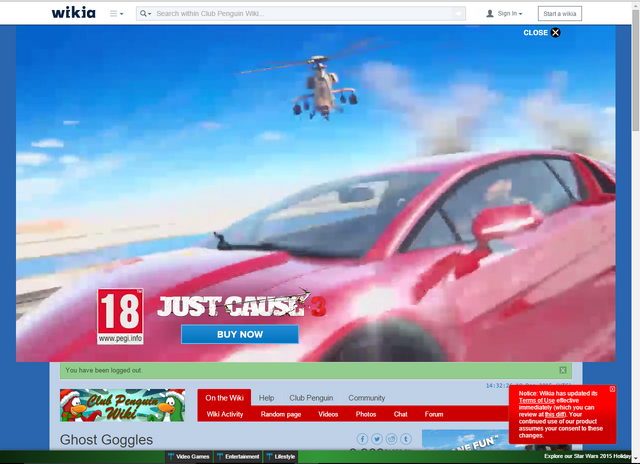Click the Wikia logo

(x=73, y=13)
